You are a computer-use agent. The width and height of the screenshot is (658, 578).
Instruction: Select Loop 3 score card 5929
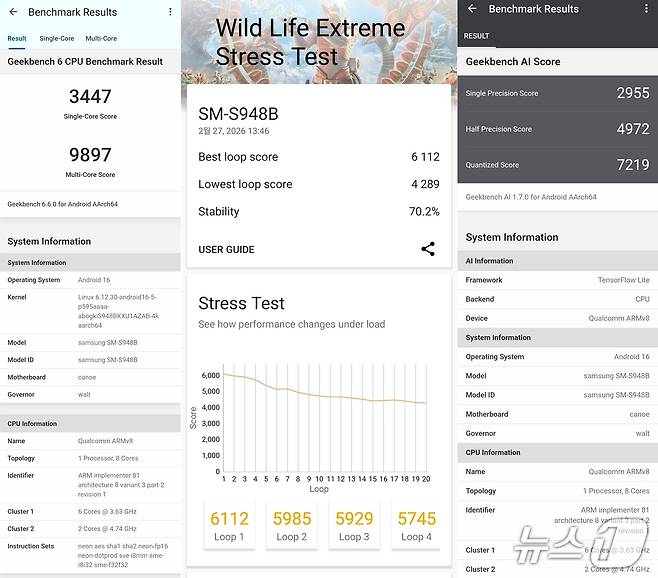pos(354,525)
